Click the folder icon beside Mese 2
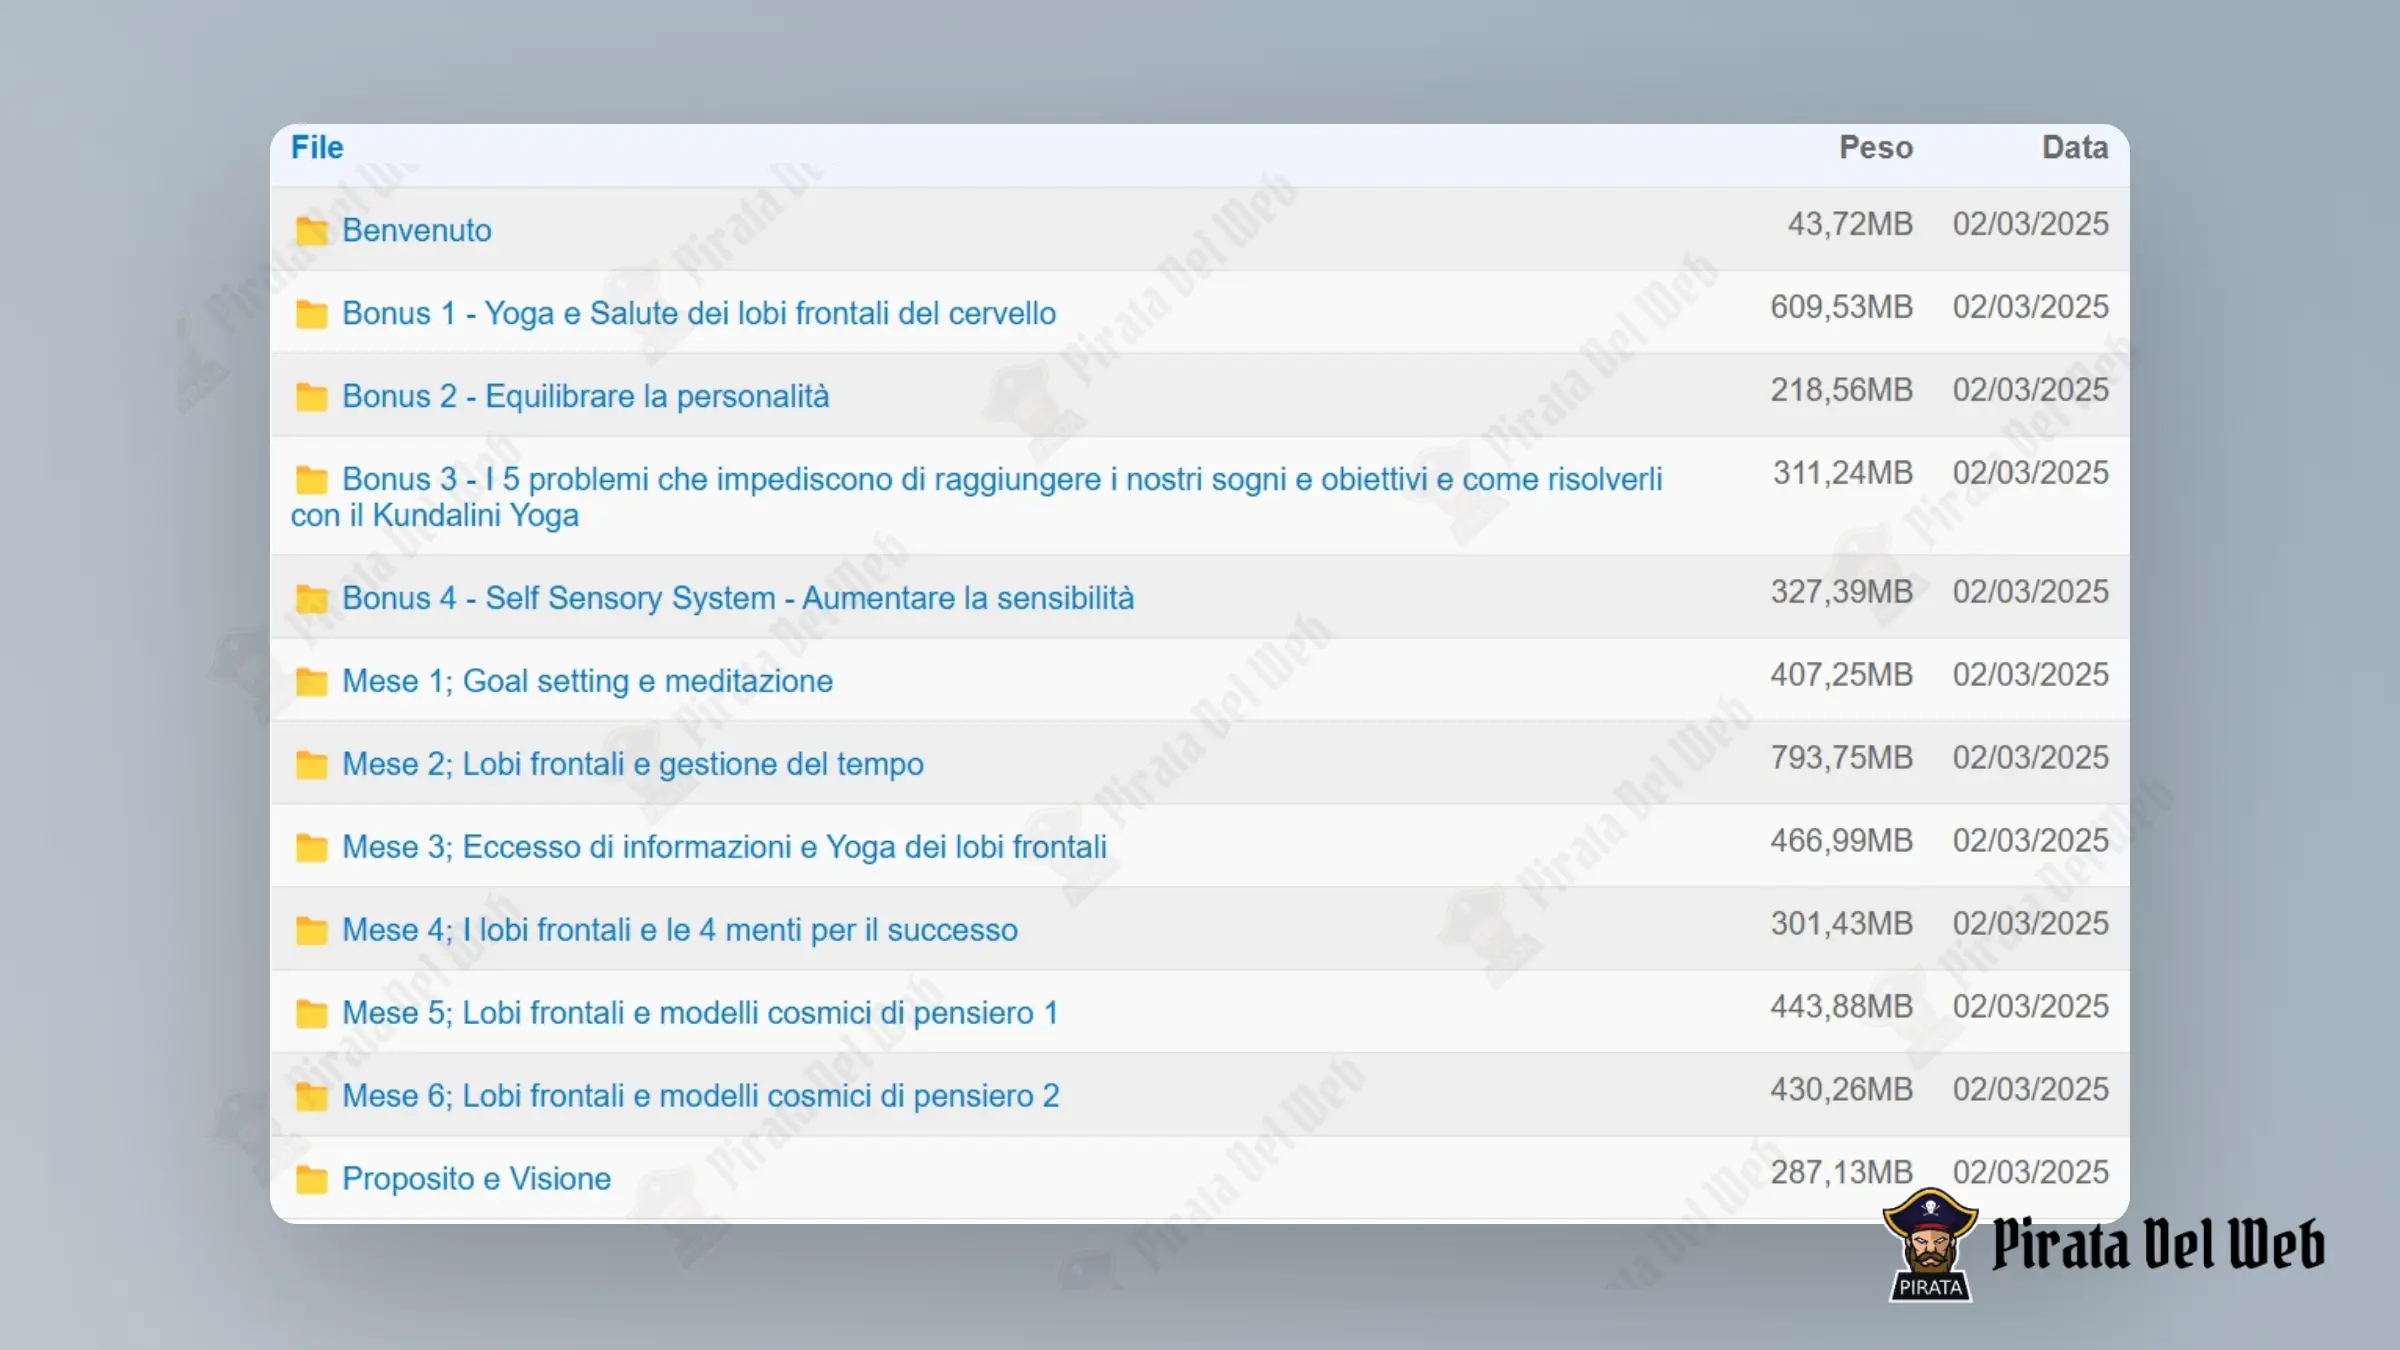This screenshot has height=1350, width=2400. [x=311, y=765]
